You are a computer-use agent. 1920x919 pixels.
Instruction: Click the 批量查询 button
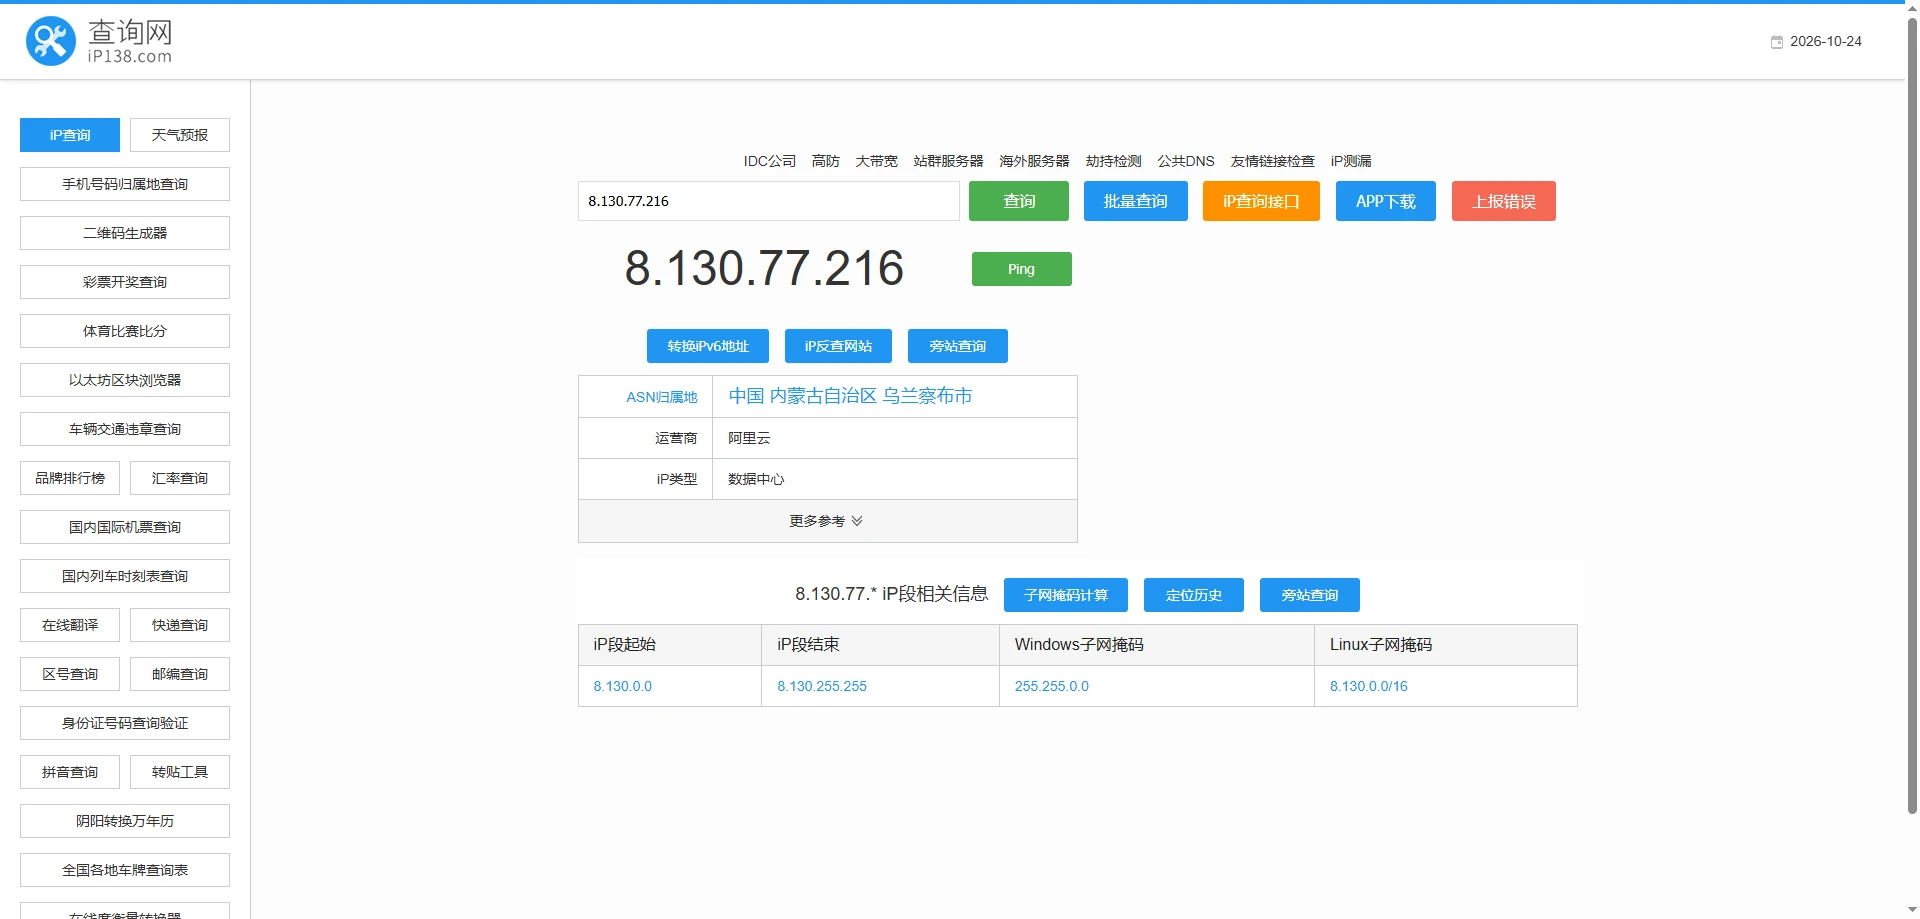click(x=1136, y=201)
